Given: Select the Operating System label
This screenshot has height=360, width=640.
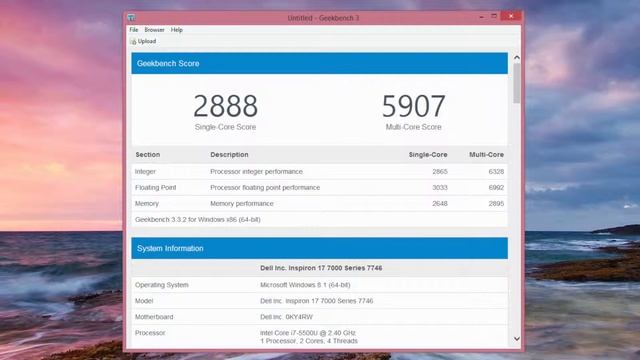Looking at the screenshot, I should (162, 285).
